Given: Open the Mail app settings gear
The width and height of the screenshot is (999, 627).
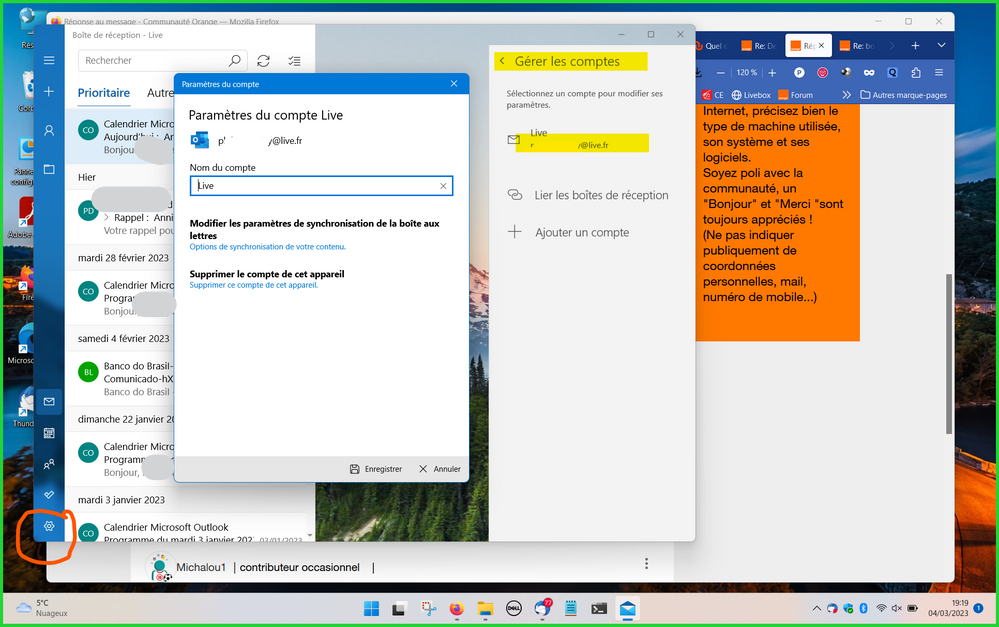Looking at the screenshot, I should (49, 526).
